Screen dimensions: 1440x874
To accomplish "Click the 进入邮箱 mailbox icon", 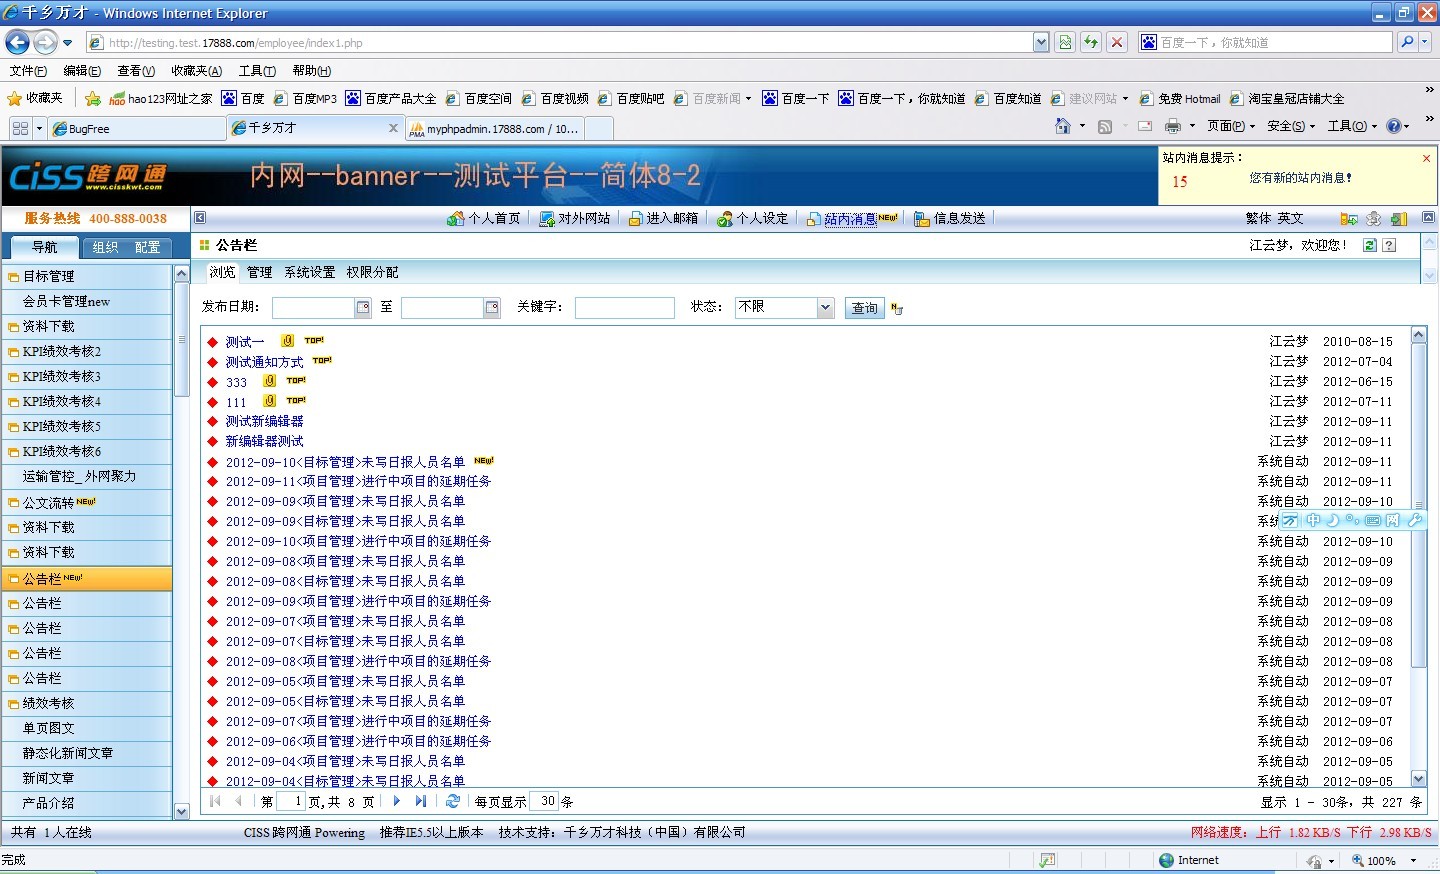I will pyautogui.click(x=635, y=219).
